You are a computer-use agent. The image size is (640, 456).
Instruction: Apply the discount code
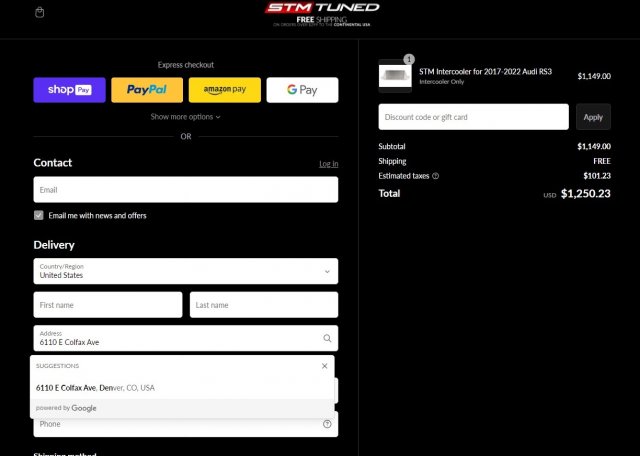pos(593,117)
